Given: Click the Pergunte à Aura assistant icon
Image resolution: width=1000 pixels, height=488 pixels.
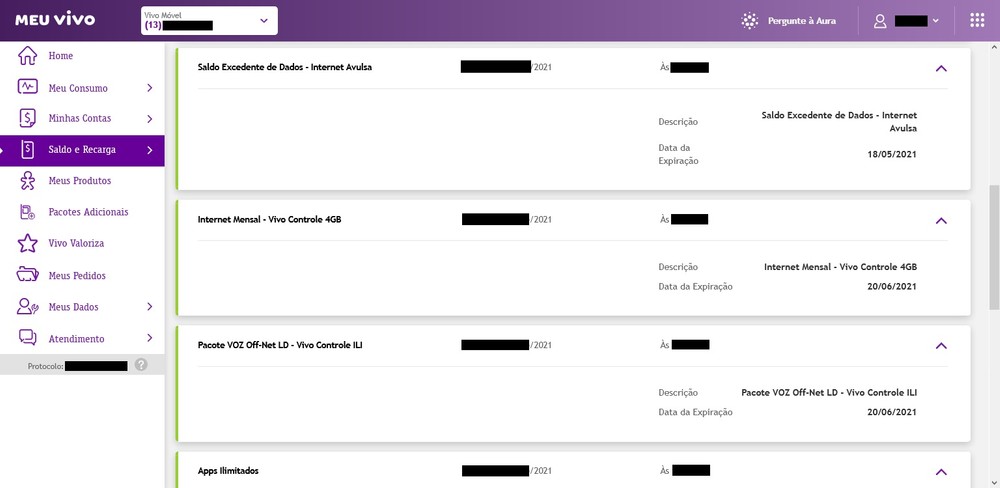Looking at the screenshot, I should click(x=750, y=20).
